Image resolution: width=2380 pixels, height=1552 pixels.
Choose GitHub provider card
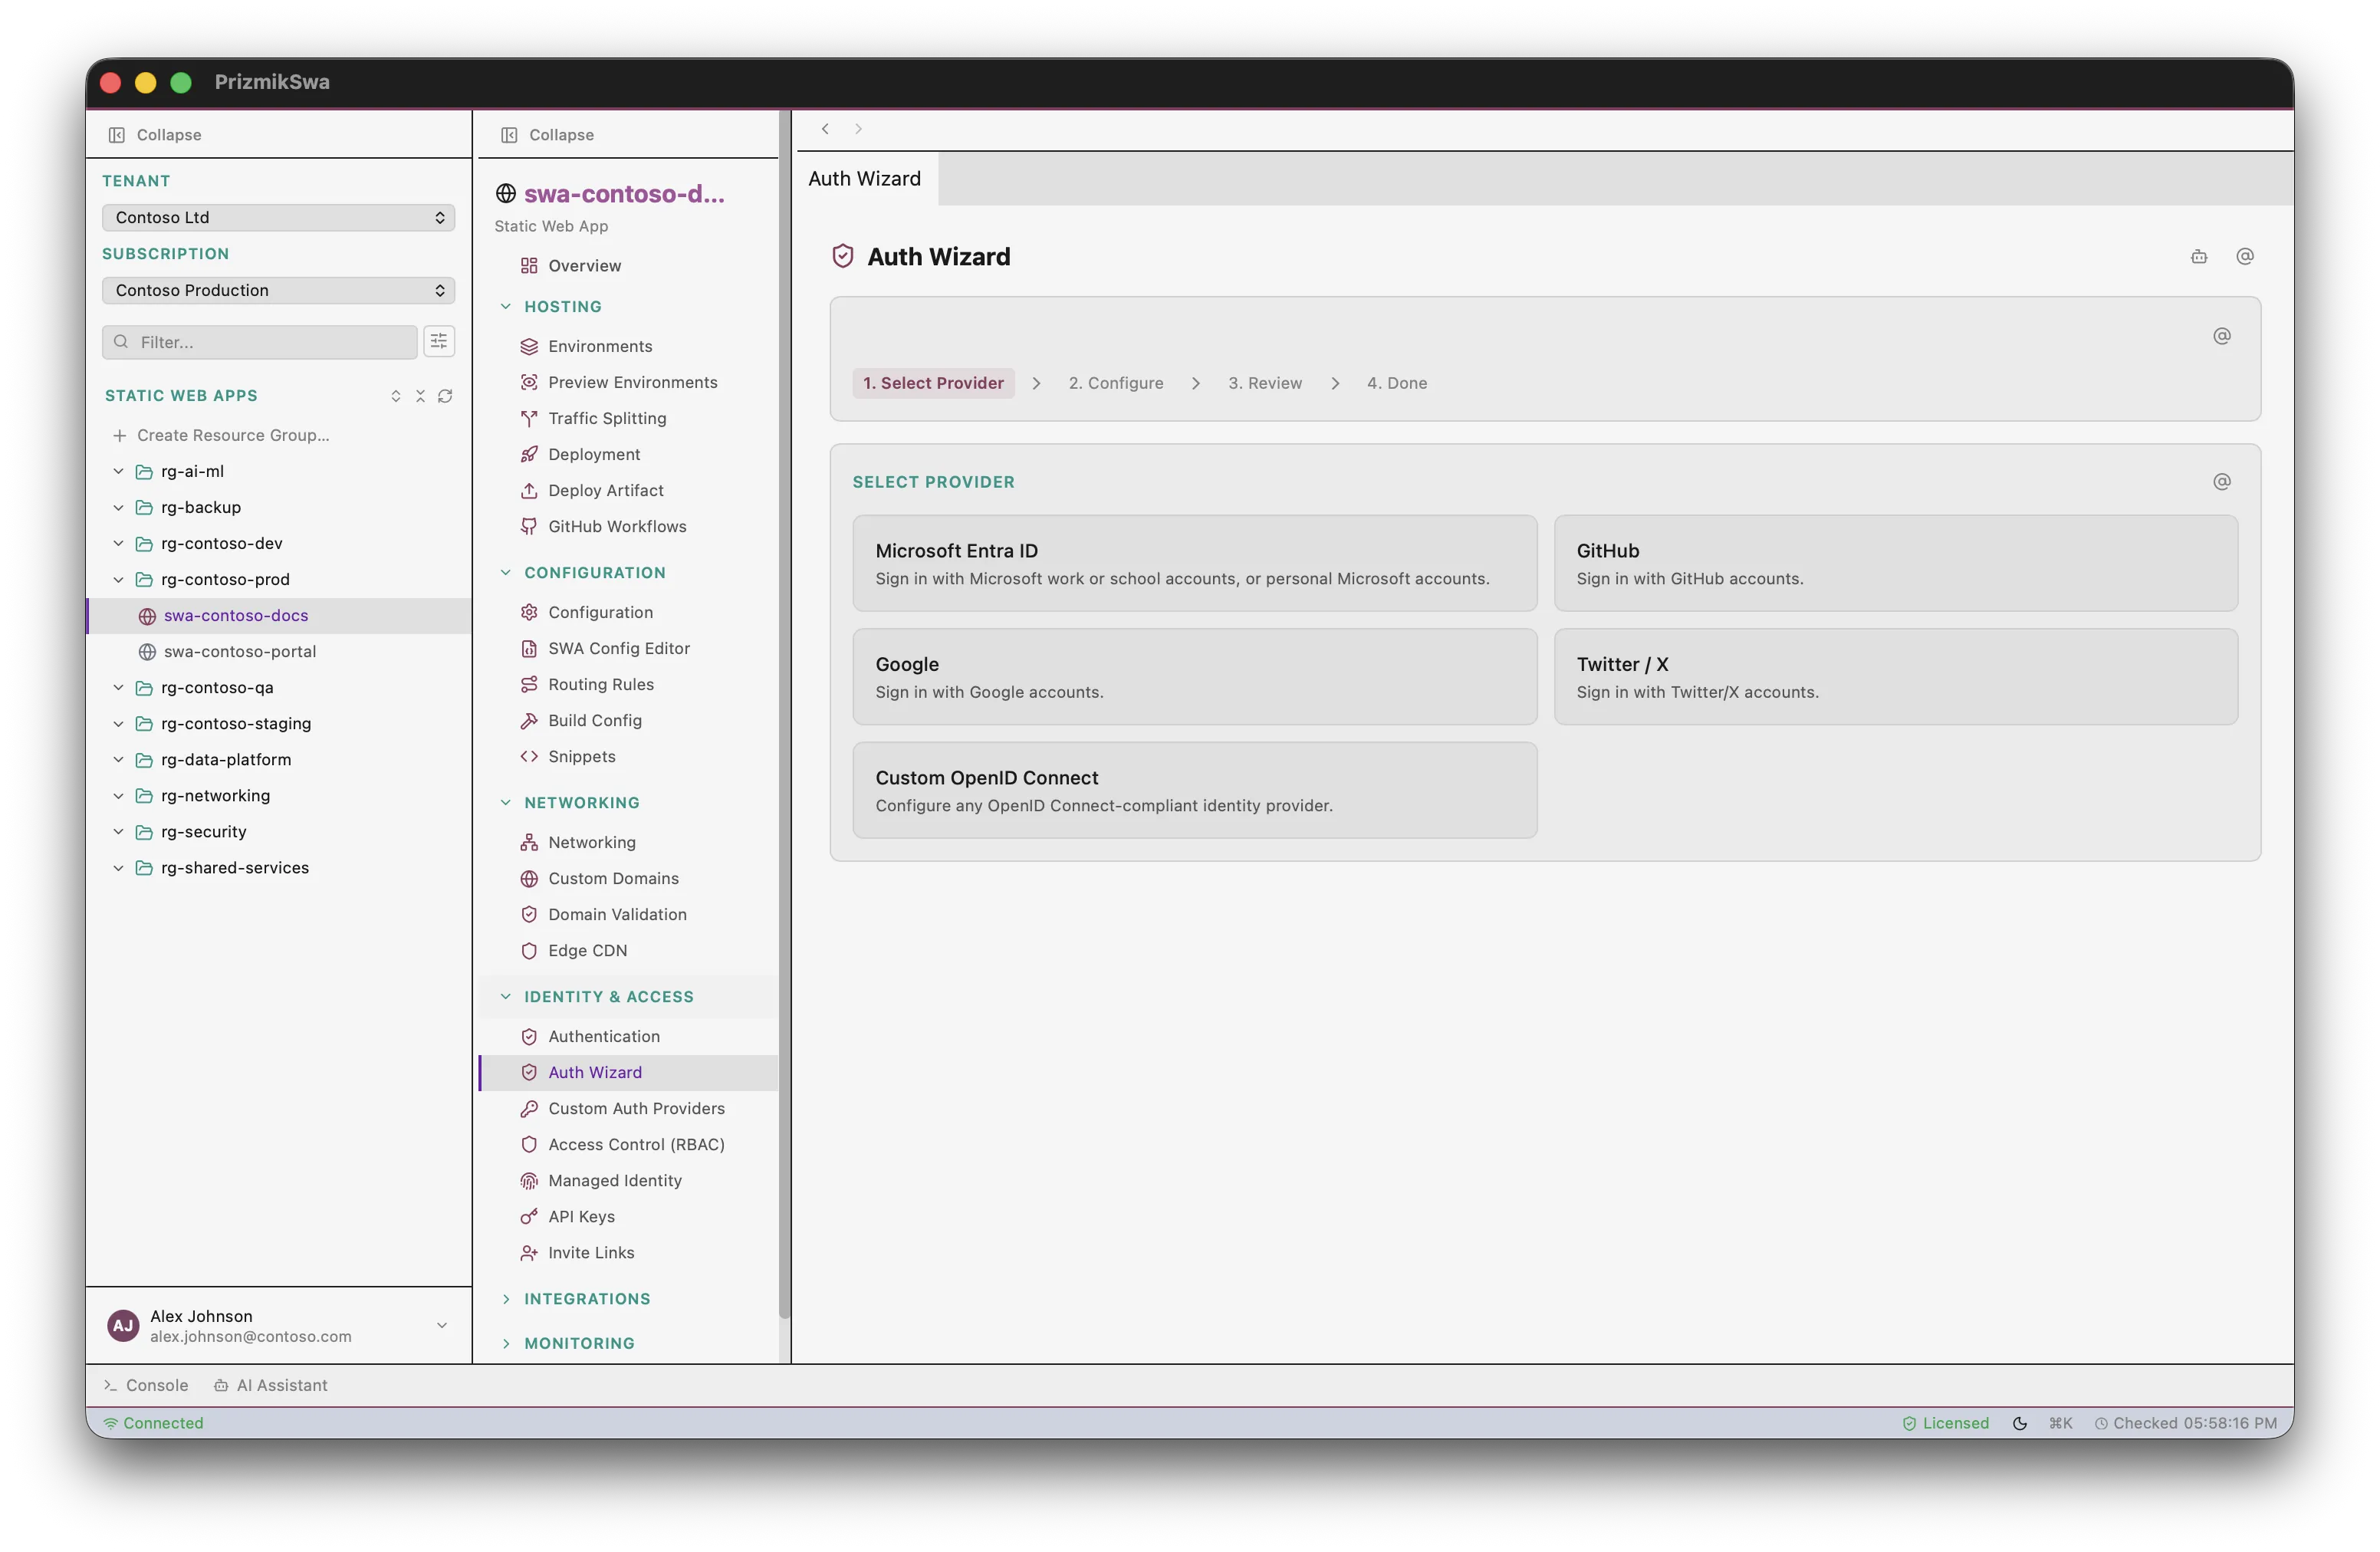[1895, 563]
